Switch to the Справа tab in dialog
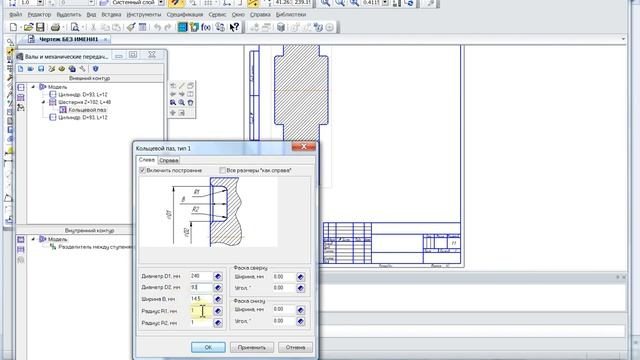The width and height of the screenshot is (640, 360). point(169,160)
